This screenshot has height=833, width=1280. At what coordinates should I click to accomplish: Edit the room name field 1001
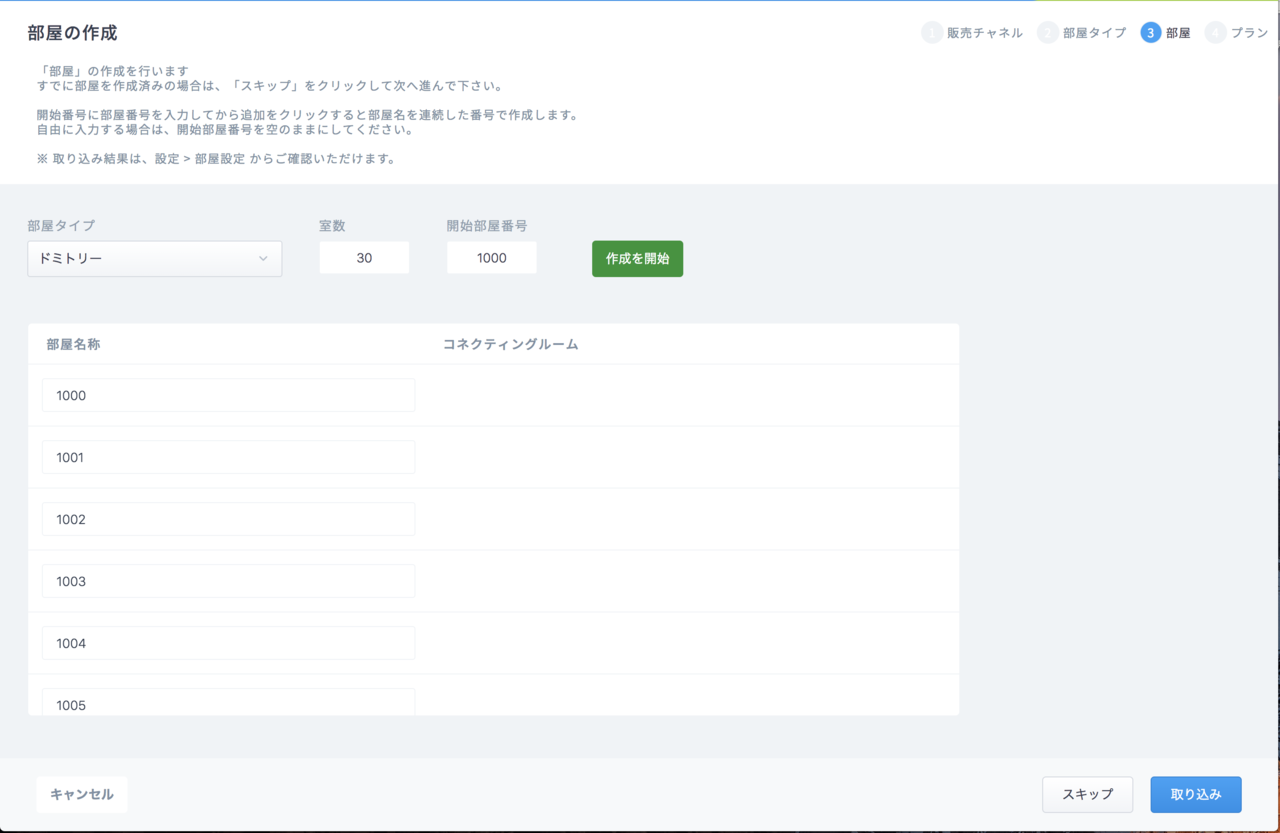(228, 457)
